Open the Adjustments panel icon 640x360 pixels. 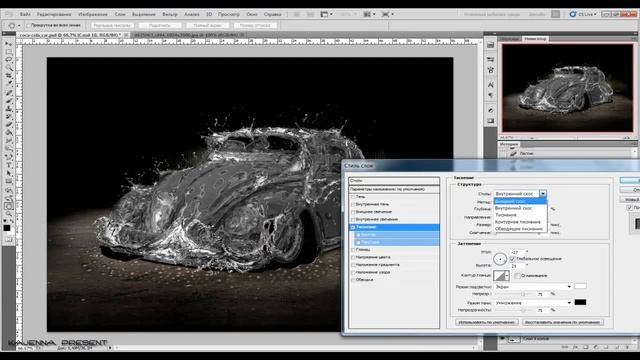pyautogui.click(x=491, y=111)
